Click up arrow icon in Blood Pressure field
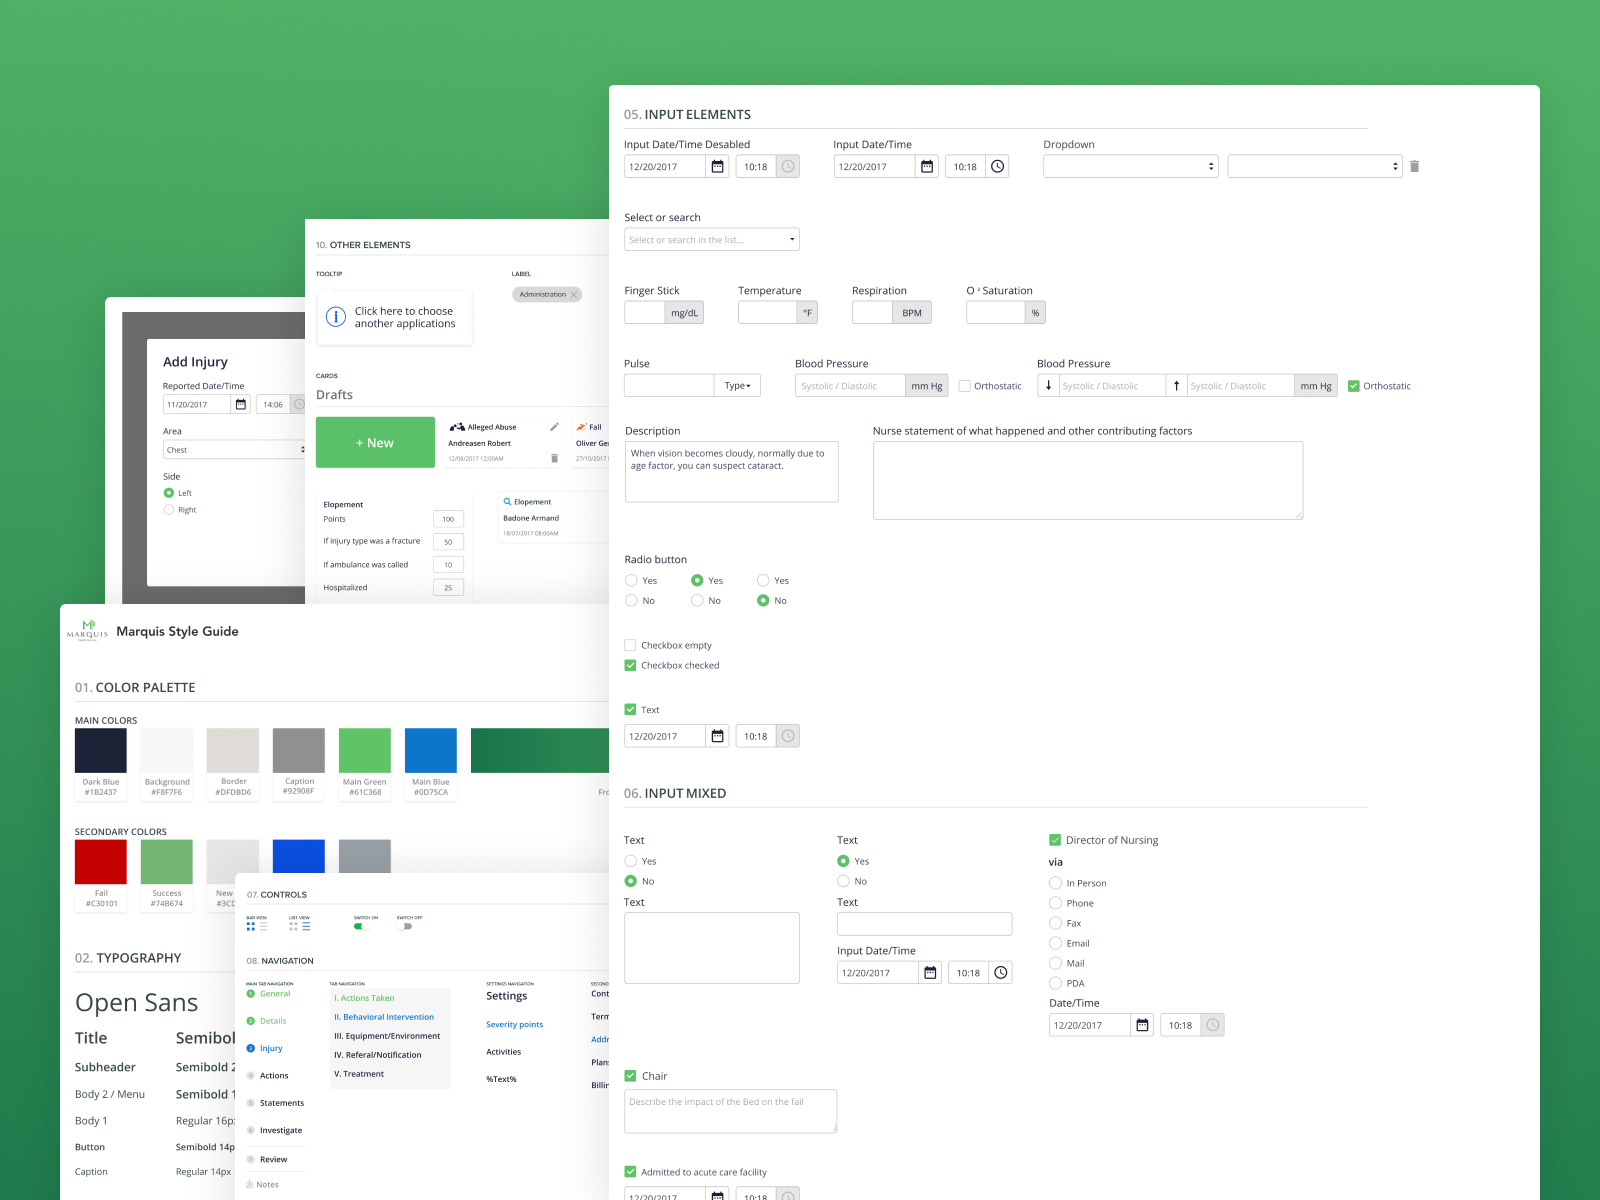This screenshot has height=1200, width=1600. coord(1176,385)
